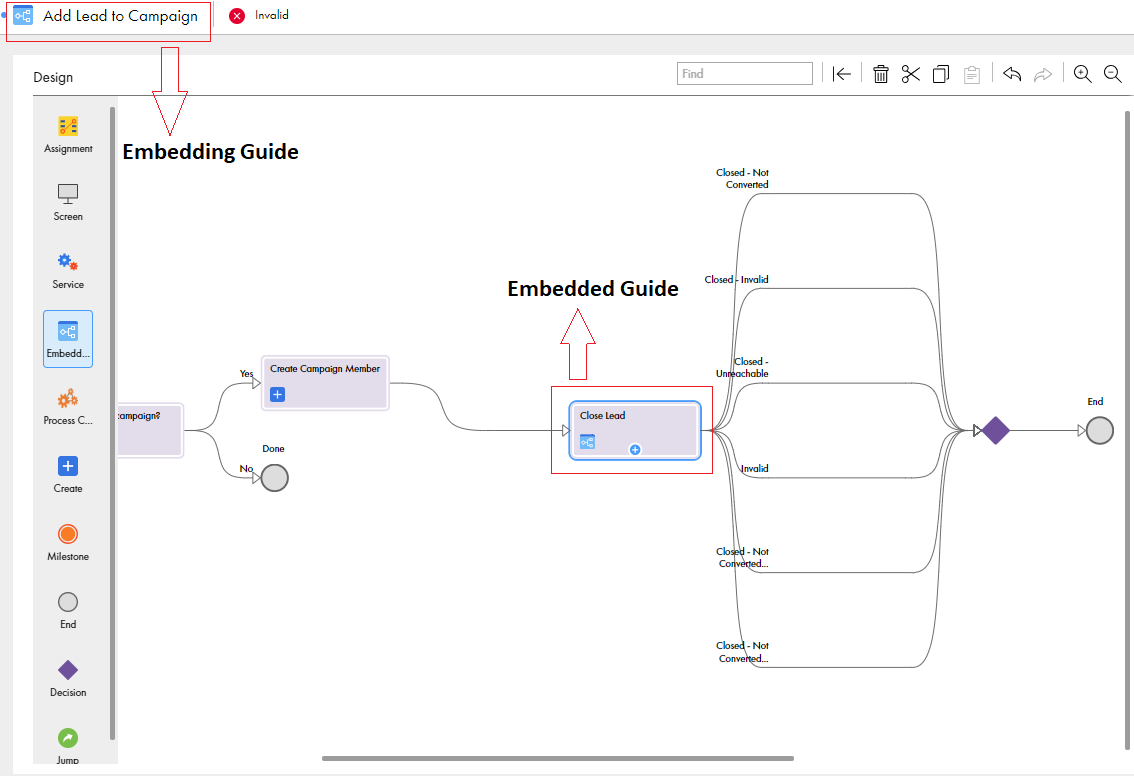Image resolution: width=1134 pixels, height=776 pixels.
Task: Click the zoom out magnifier icon
Action: click(x=1113, y=74)
